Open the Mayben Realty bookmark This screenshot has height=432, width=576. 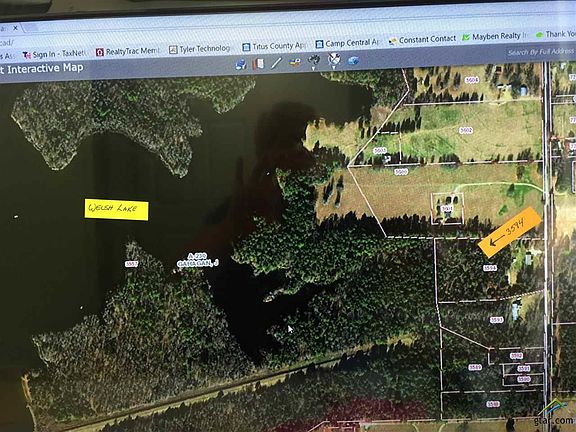[495, 37]
